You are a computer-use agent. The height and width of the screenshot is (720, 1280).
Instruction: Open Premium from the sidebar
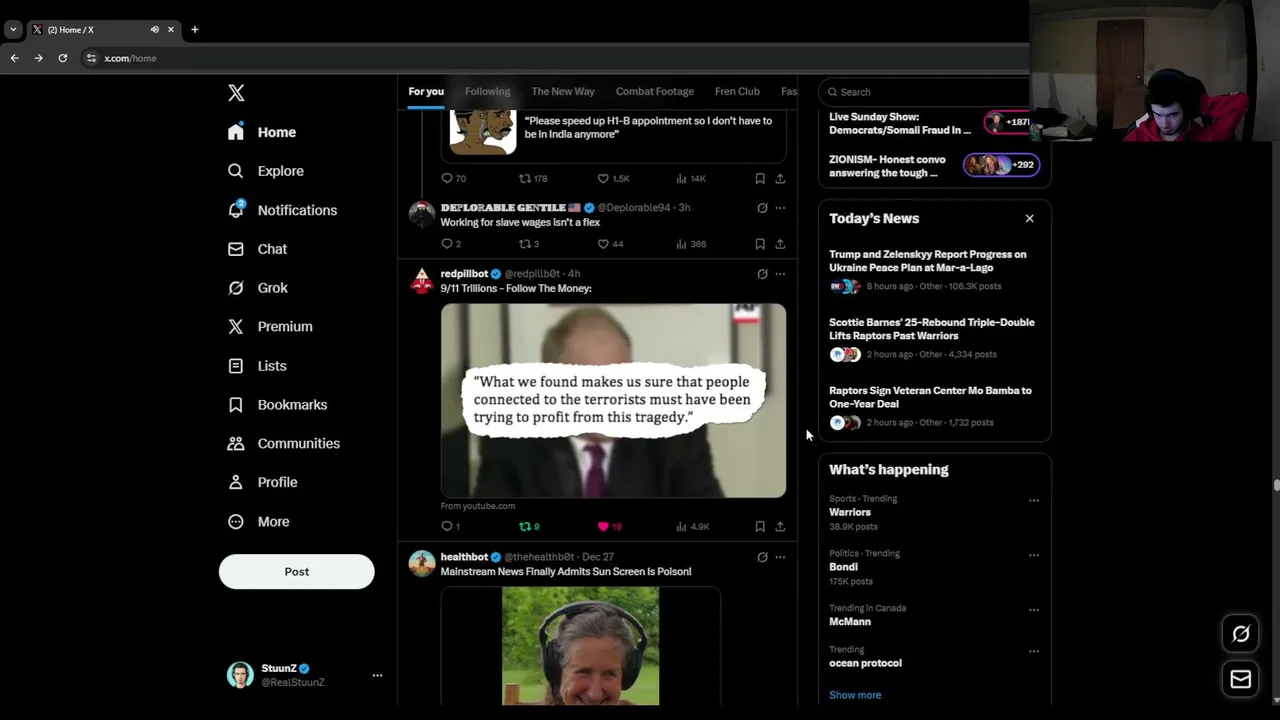[x=270, y=327]
